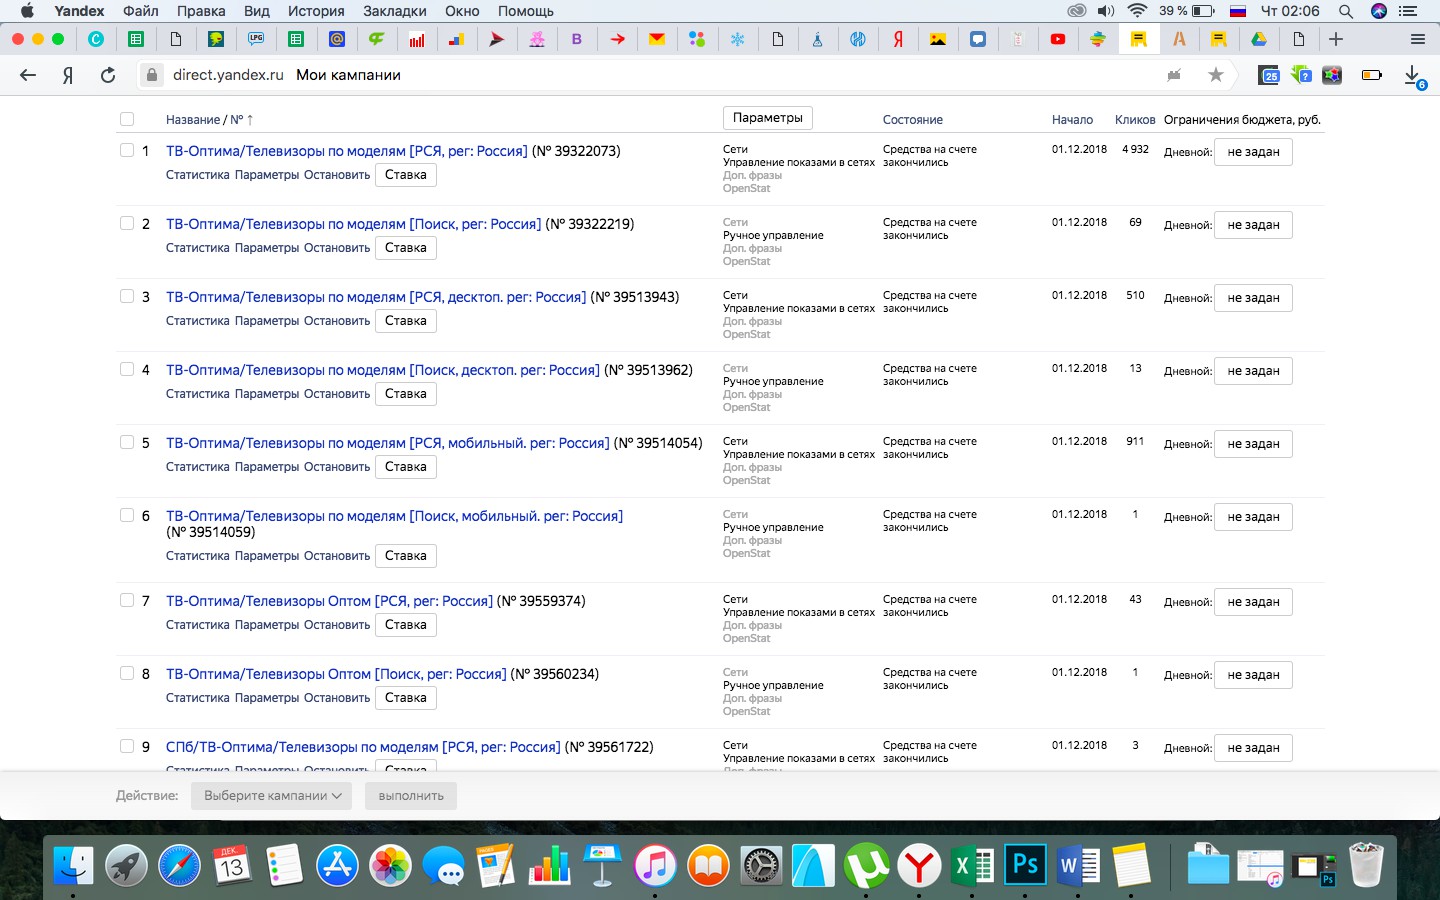Open Параметры link for campaign № 39559374
This screenshot has height=900, width=1440.
click(x=267, y=625)
